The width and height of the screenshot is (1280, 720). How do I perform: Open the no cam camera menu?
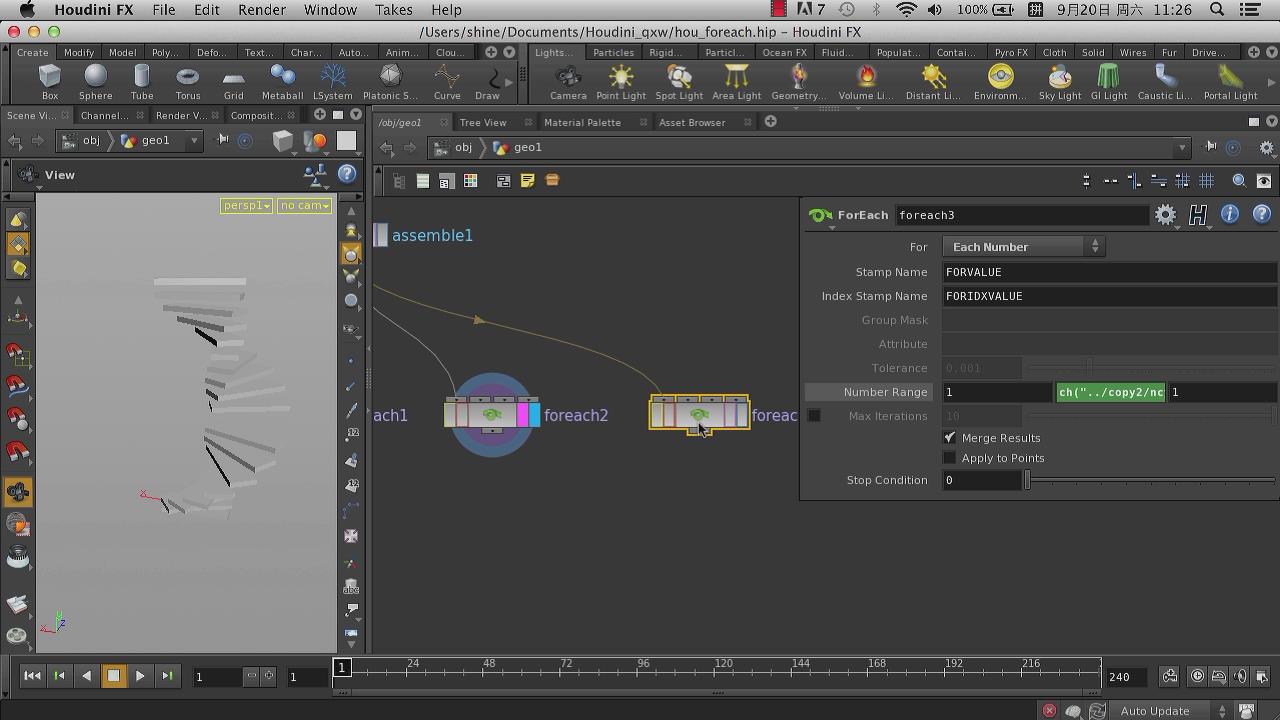click(x=304, y=205)
